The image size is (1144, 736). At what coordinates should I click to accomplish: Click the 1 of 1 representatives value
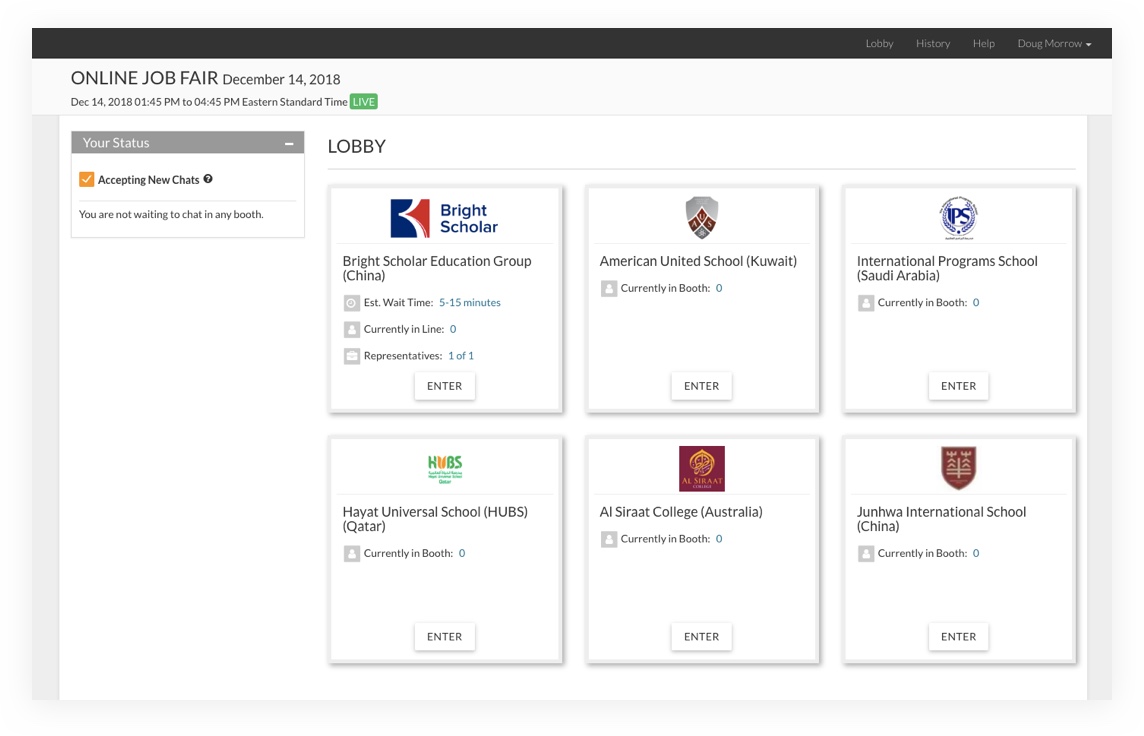pyautogui.click(x=461, y=356)
